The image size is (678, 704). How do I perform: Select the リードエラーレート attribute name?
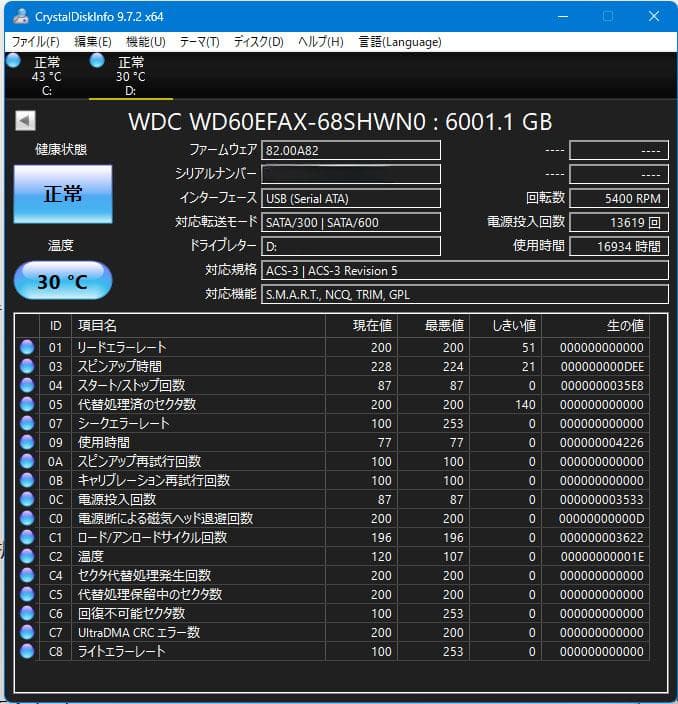tap(122, 347)
